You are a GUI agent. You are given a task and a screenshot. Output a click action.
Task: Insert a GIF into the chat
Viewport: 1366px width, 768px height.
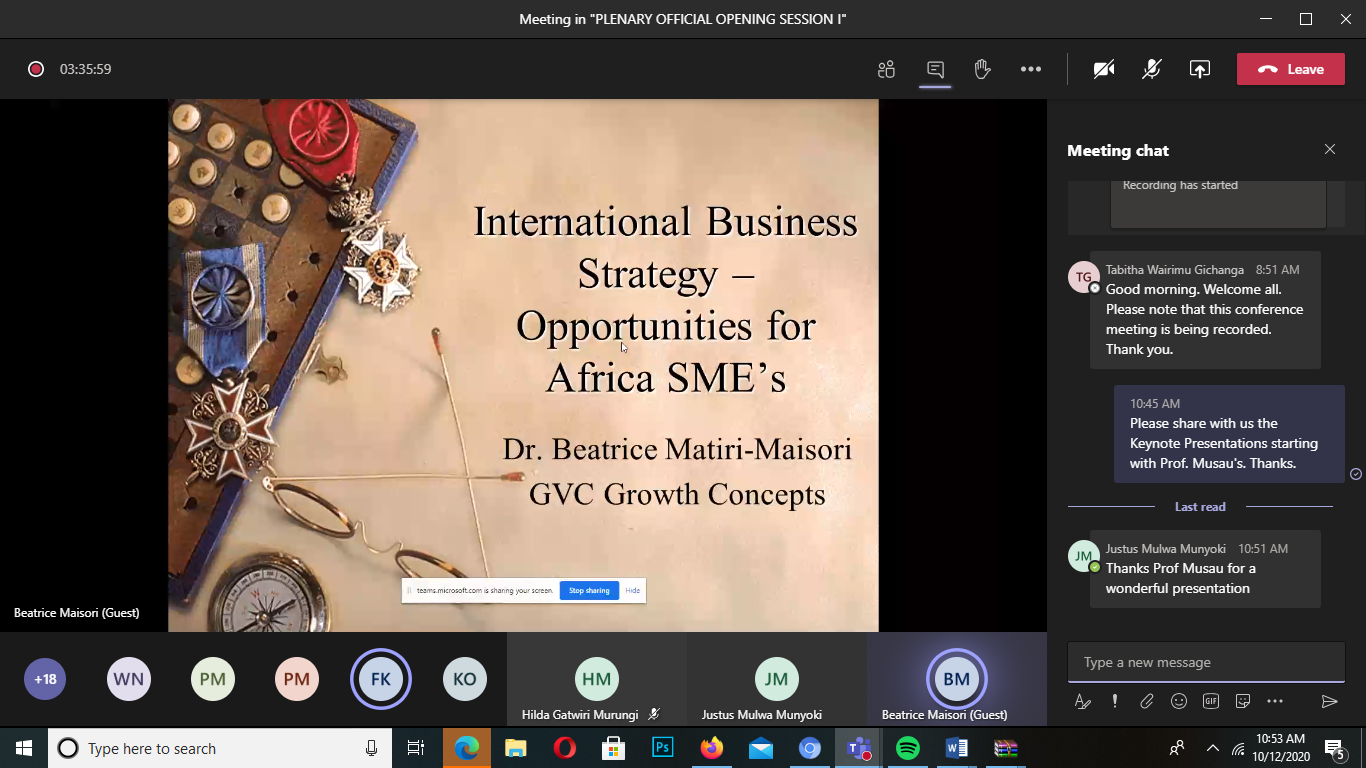point(1211,701)
